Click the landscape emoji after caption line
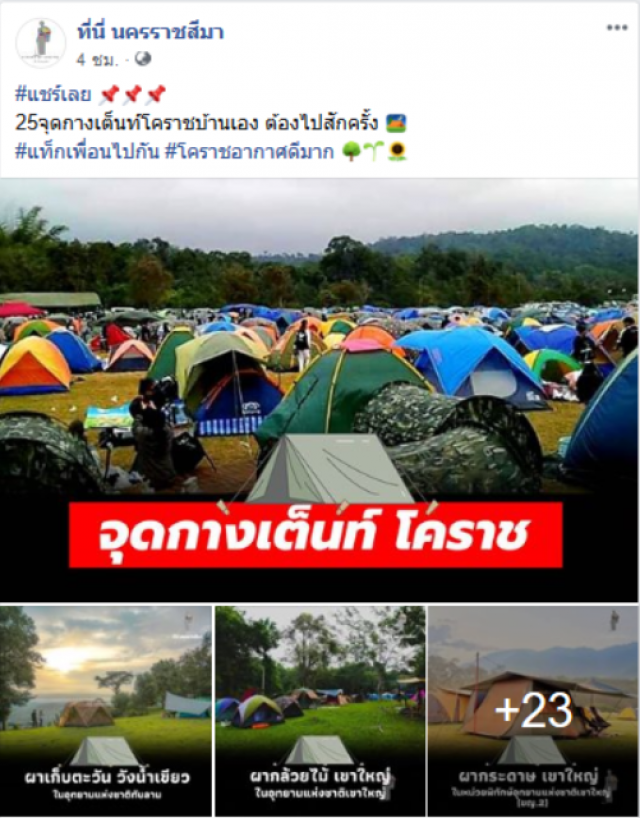Image resolution: width=640 pixels, height=818 pixels. [396, 124]
